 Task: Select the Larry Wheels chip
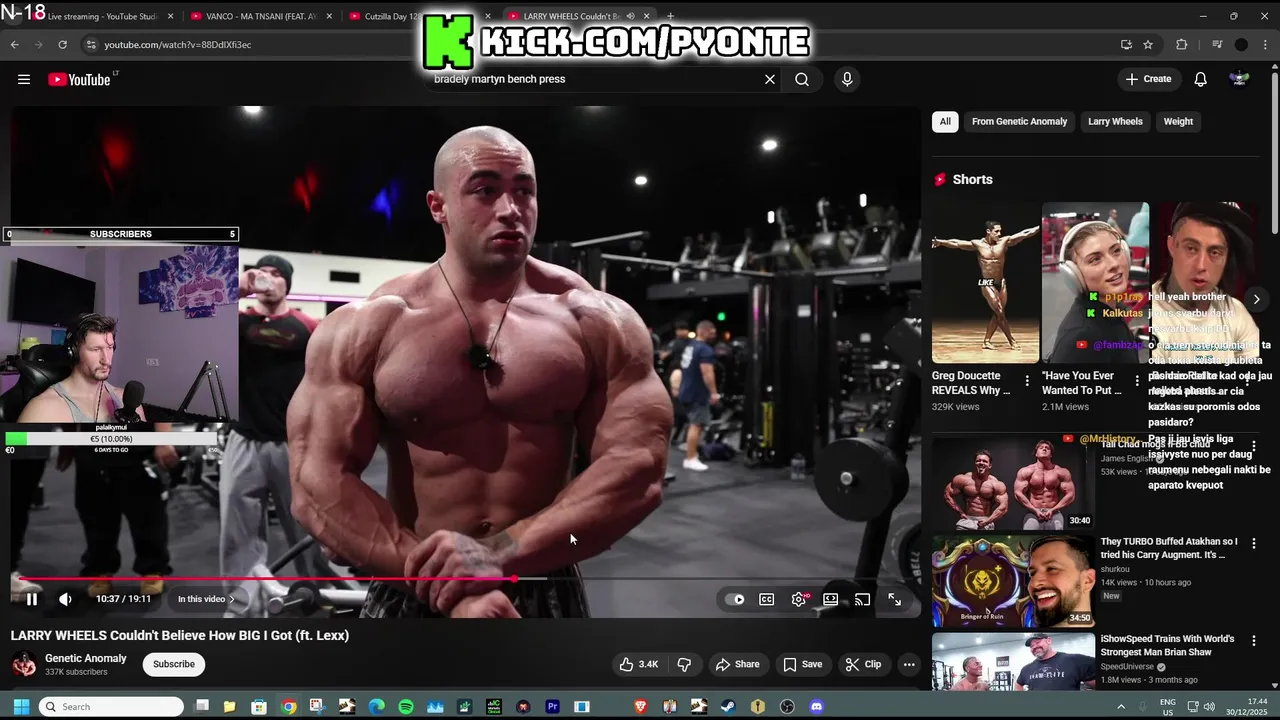[1115, 121]
